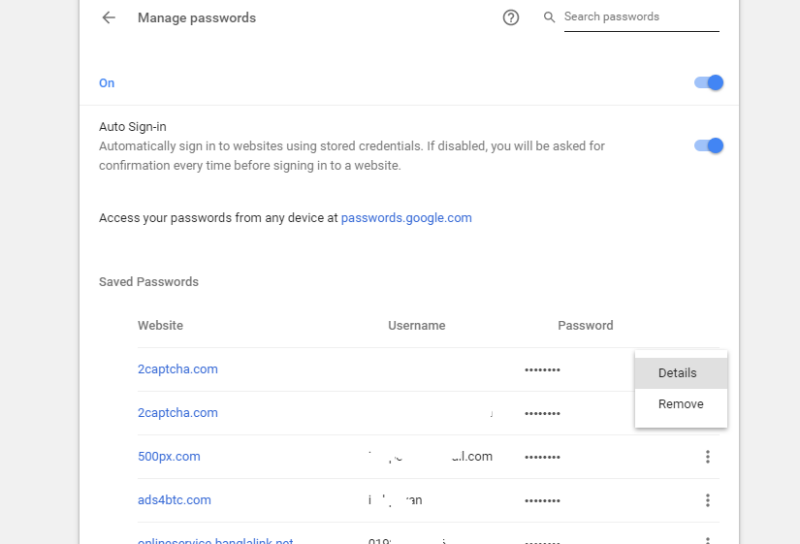Click the Username column header
The width and height of the screenshot is (800, 544).
click(417, 326)
